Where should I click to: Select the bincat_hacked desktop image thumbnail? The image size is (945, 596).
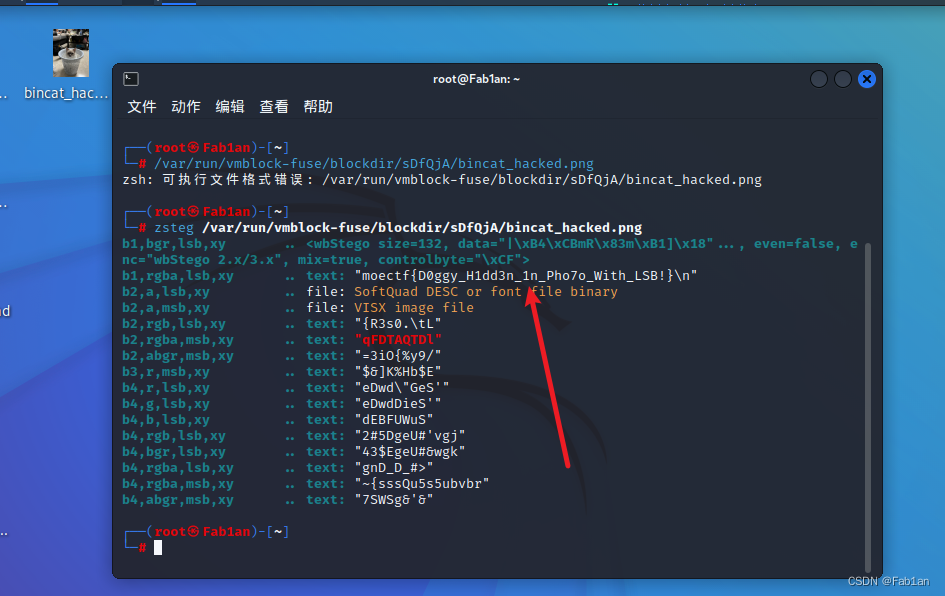[x=71, y=53]
